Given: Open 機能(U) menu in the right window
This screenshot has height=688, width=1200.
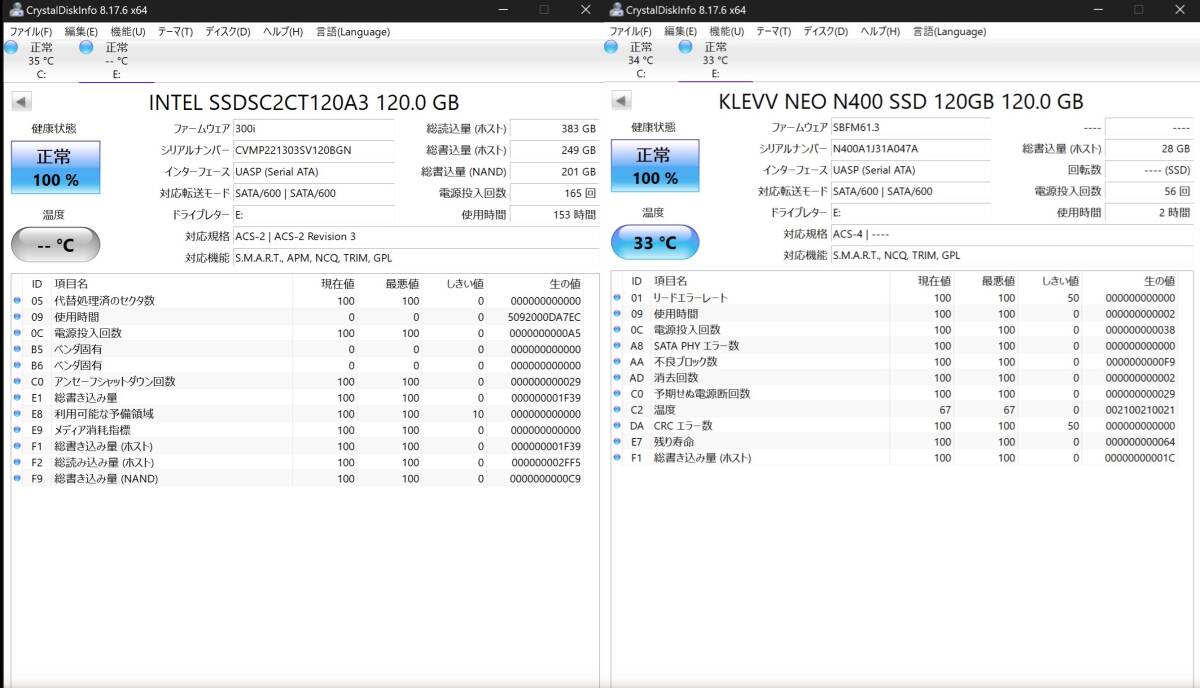Looking at the screenshot, I should pos(727,31).
